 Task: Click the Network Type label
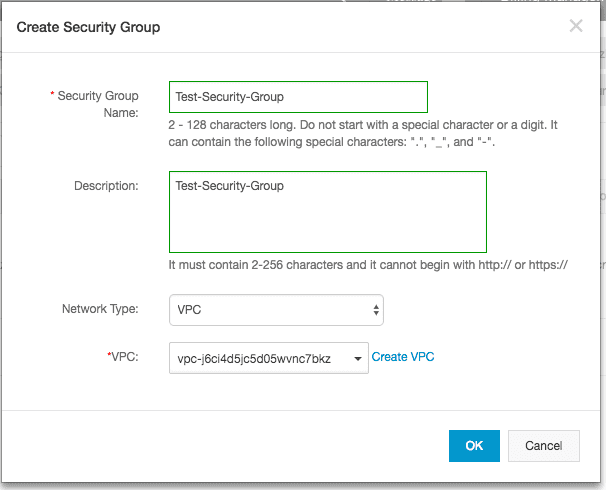(x=100, y=309)
